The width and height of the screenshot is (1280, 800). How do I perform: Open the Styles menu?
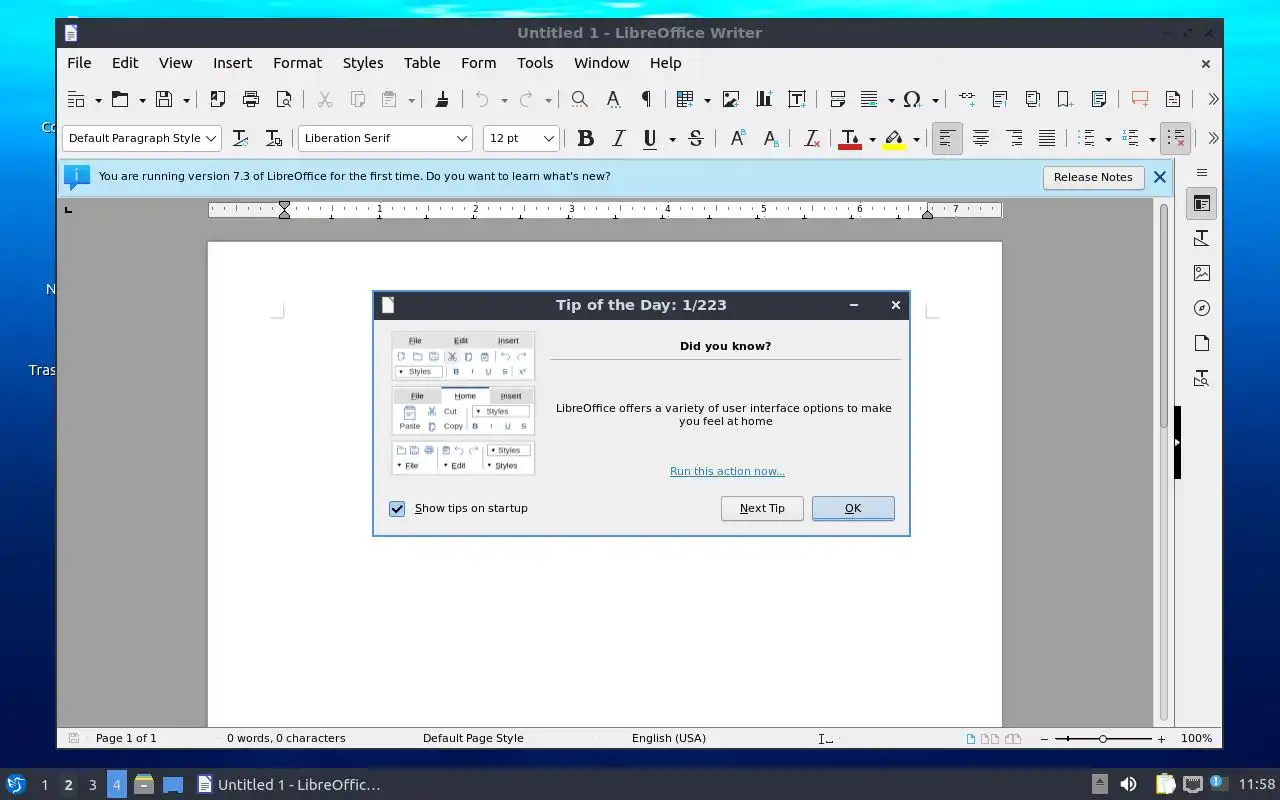[x=363, y=62]
